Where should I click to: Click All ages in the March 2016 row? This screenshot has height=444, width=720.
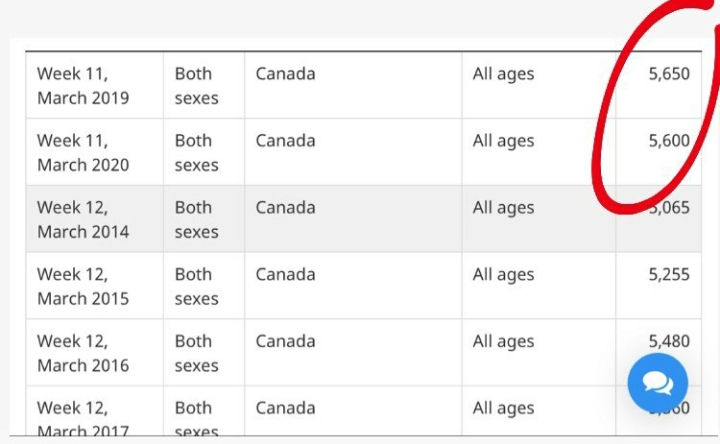[x=503, y=341]
